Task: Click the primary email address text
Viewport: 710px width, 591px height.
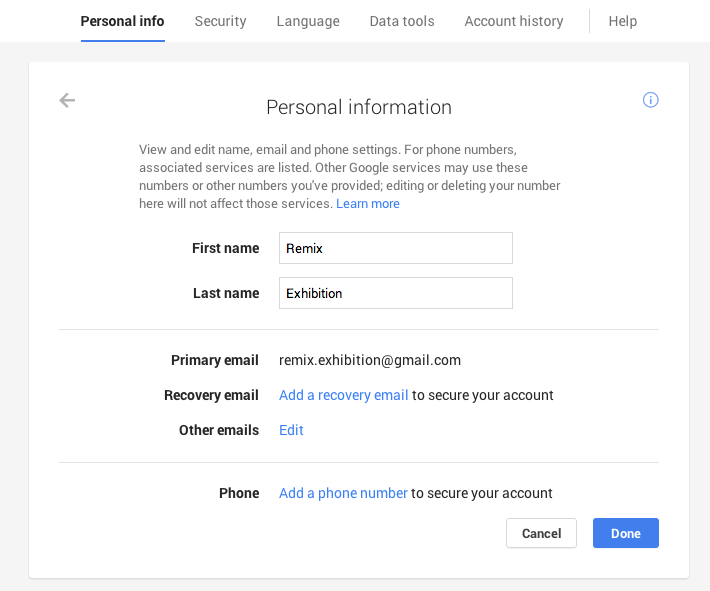Action: [x=370, y=360]
